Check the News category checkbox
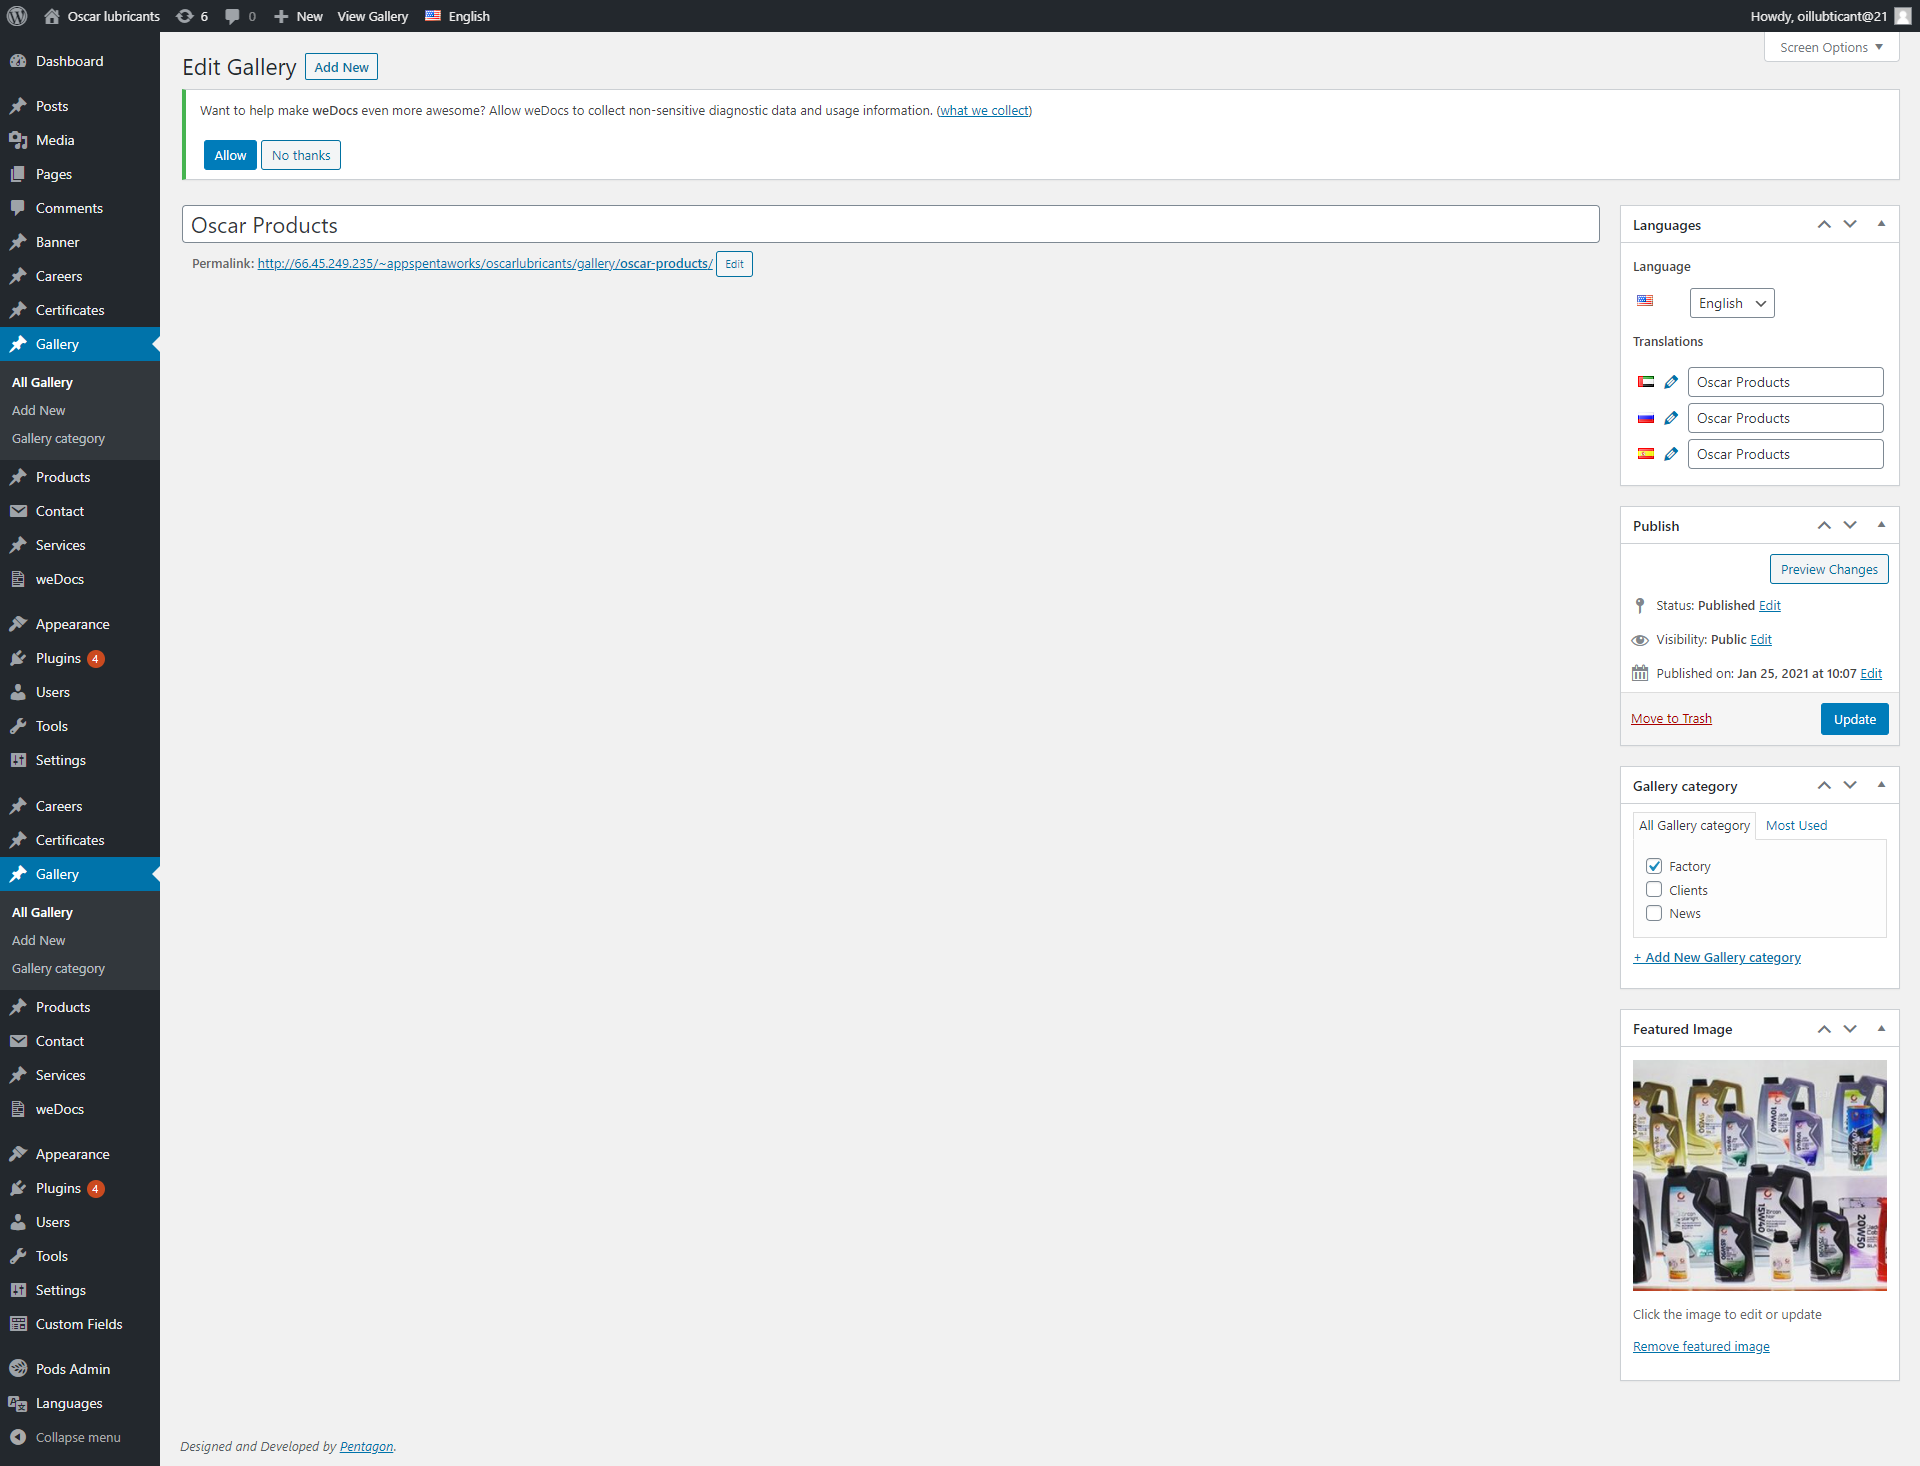 (1654, 913)
